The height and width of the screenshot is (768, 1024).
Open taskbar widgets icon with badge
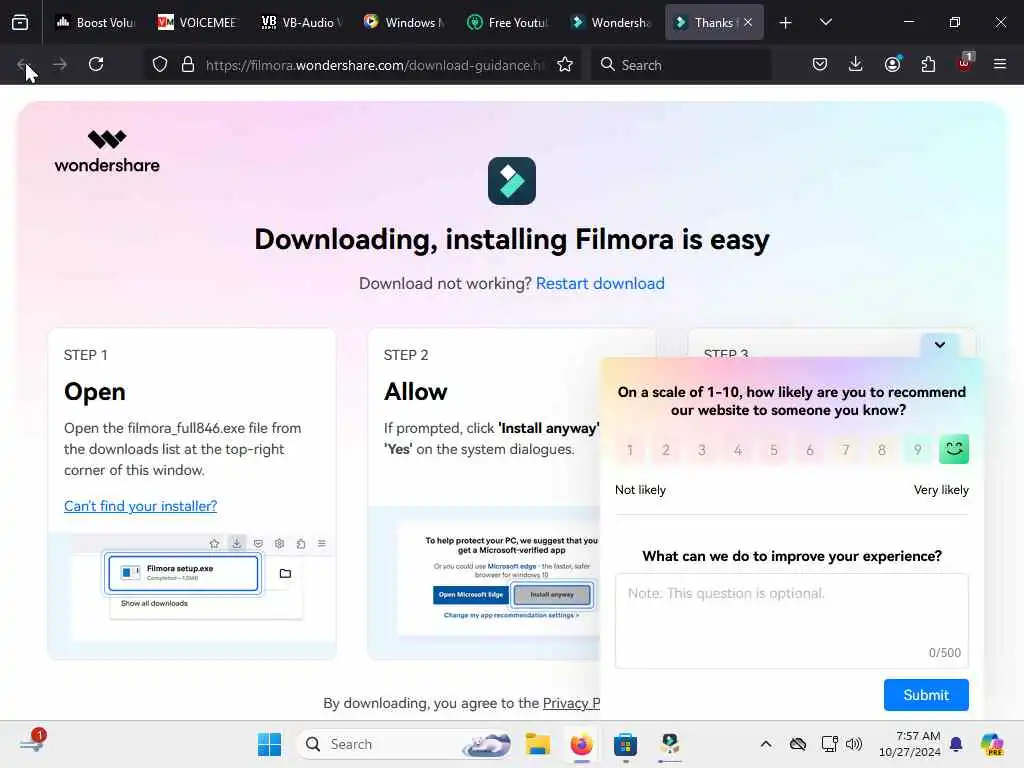coord(33,743)
